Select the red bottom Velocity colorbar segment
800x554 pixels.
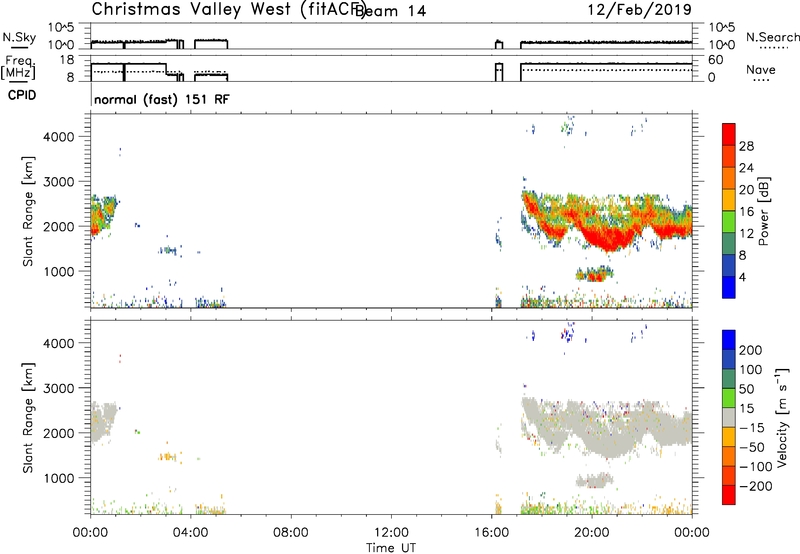tap(729, 495)
